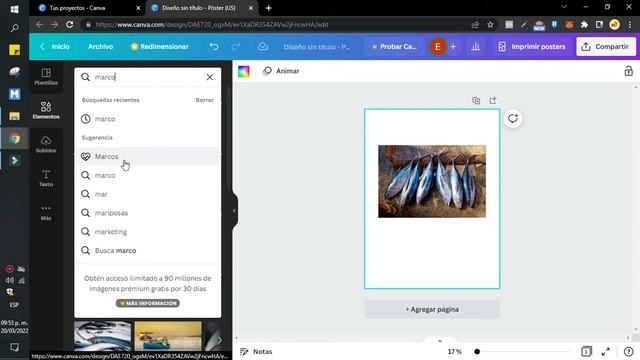640x360 pixels.
Task: Select the fish image thumbnail in results
Action: click(103, 336)
